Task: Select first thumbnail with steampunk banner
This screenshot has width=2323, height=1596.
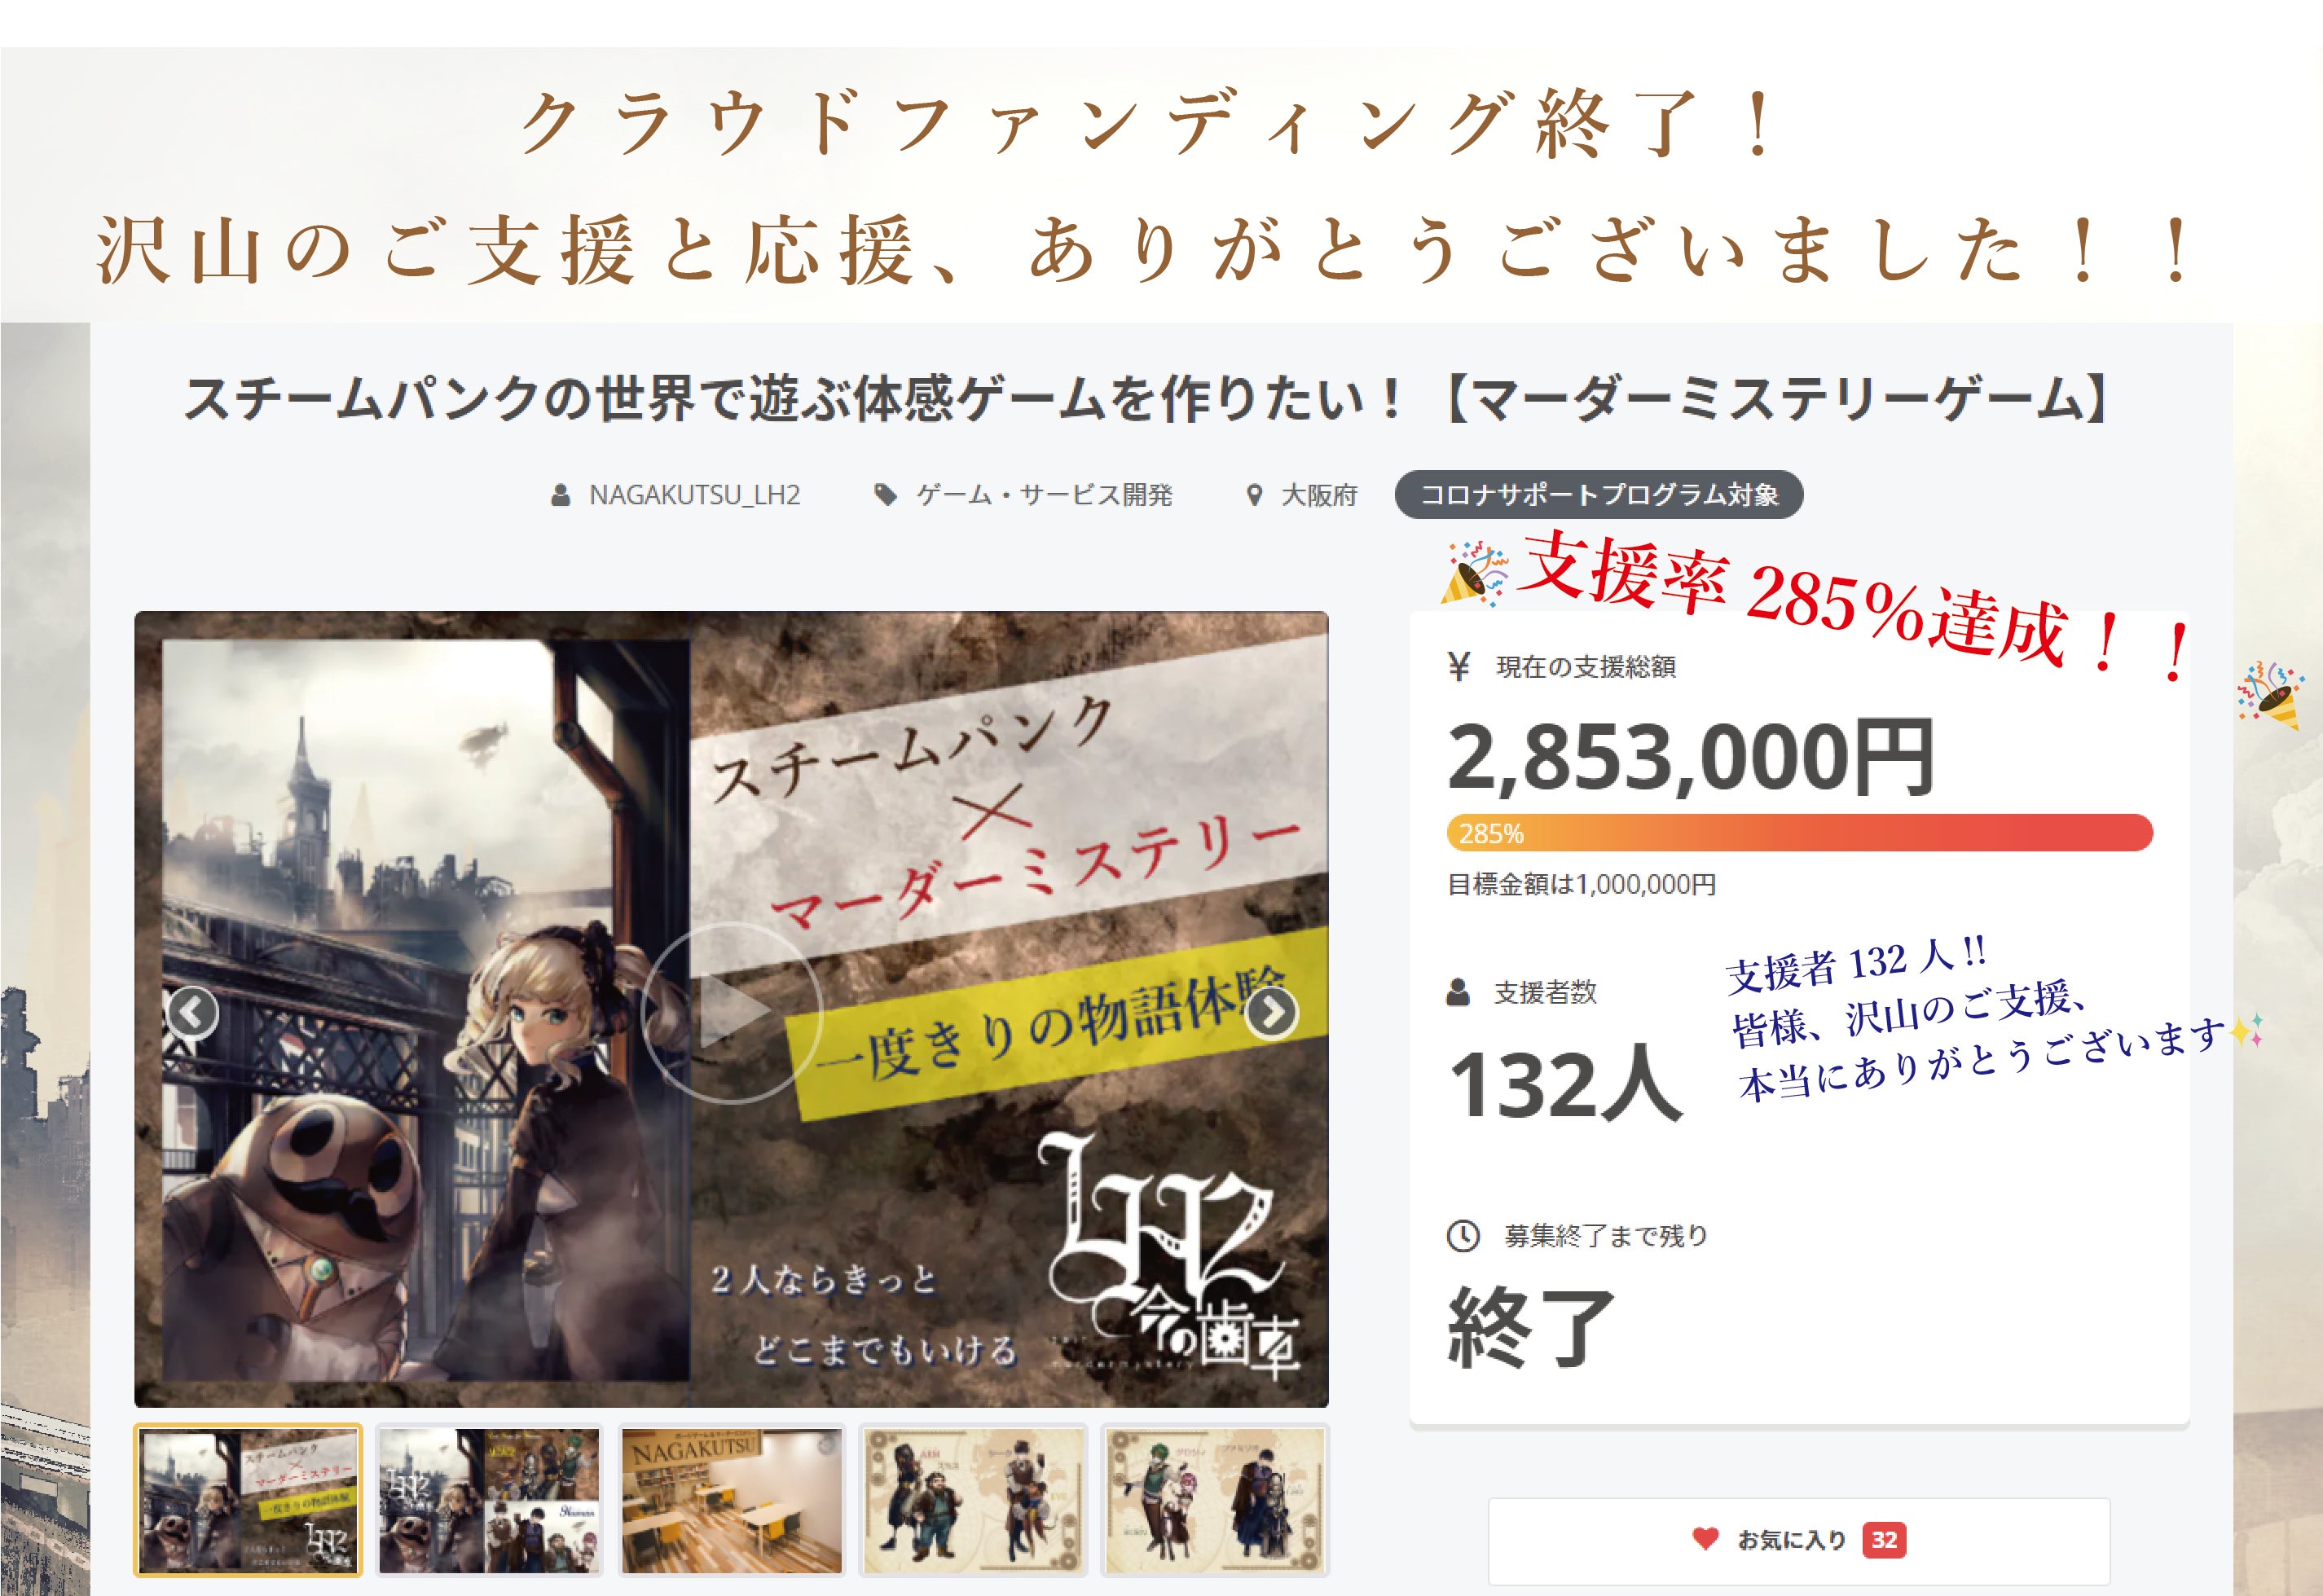Action: tap(248, 1500)
